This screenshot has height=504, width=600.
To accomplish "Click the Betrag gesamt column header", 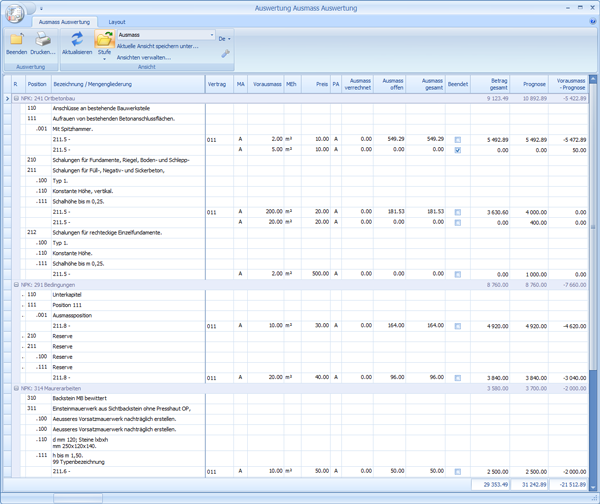I will click(490, 84).
